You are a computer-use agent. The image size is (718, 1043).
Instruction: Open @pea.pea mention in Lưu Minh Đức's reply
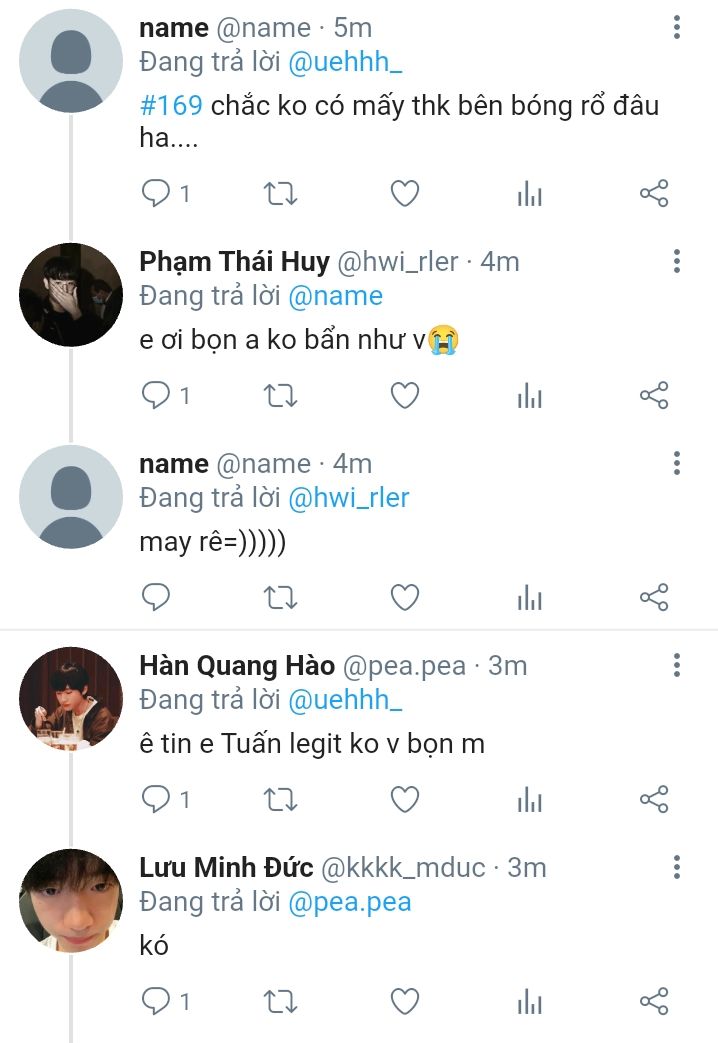click(x=350, y=901)
